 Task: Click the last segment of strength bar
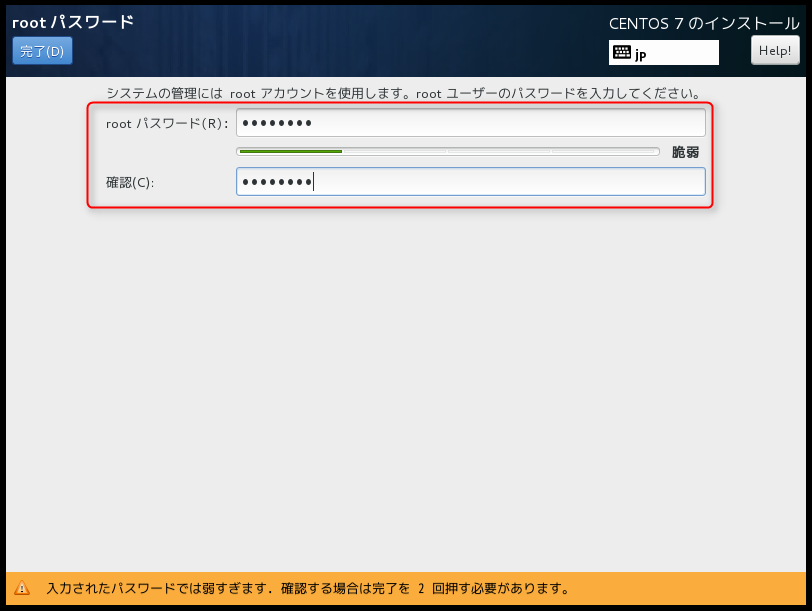point(605,152)
